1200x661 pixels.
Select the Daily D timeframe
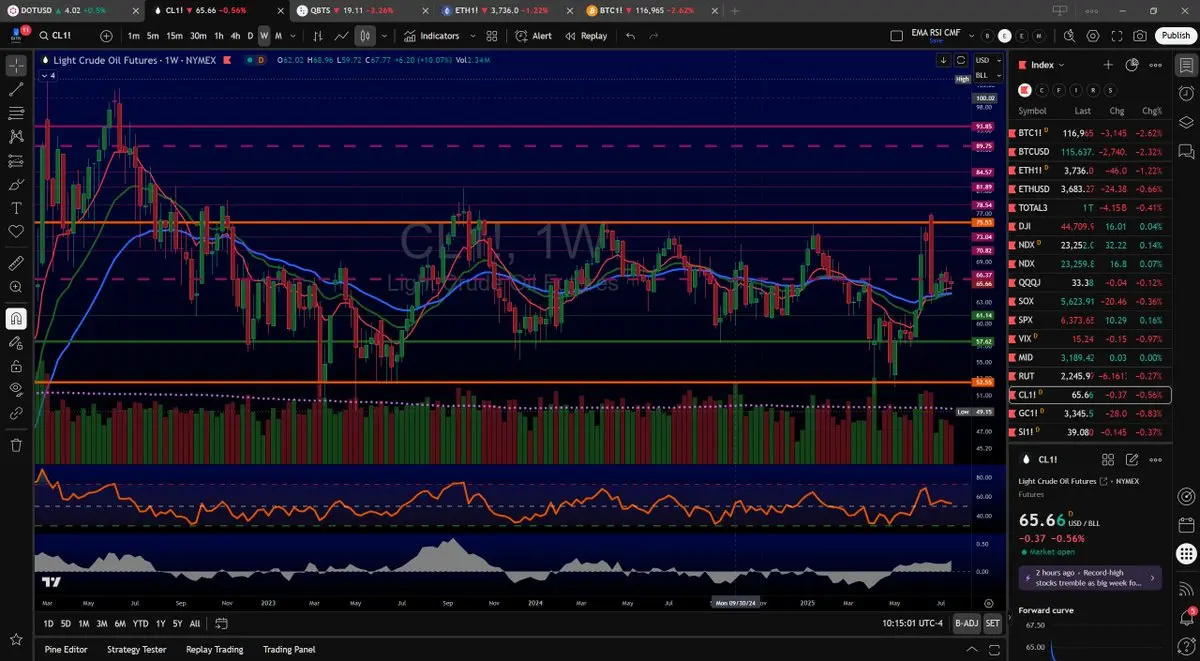pos(250,35)
